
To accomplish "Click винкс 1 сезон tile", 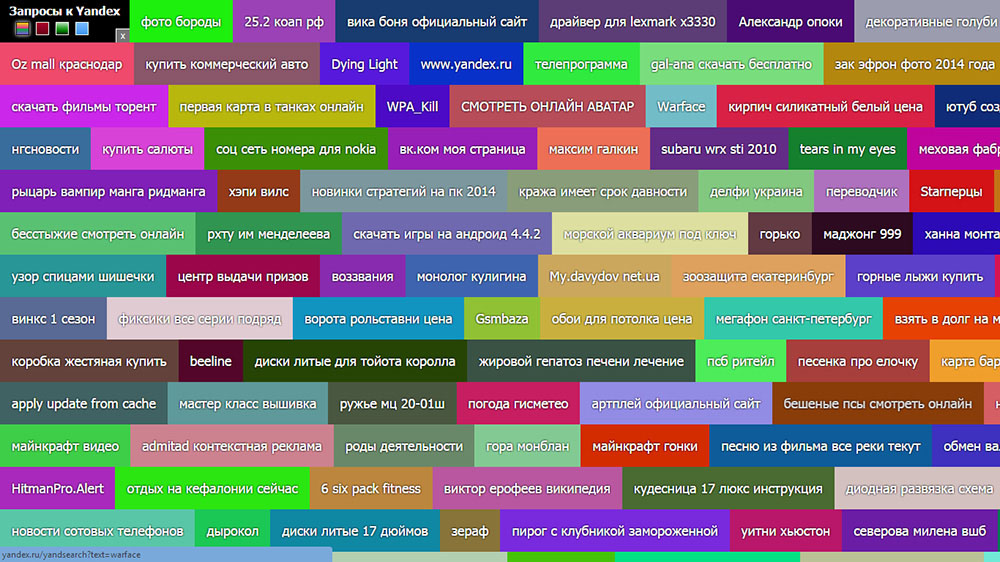I will coord(53,318).
